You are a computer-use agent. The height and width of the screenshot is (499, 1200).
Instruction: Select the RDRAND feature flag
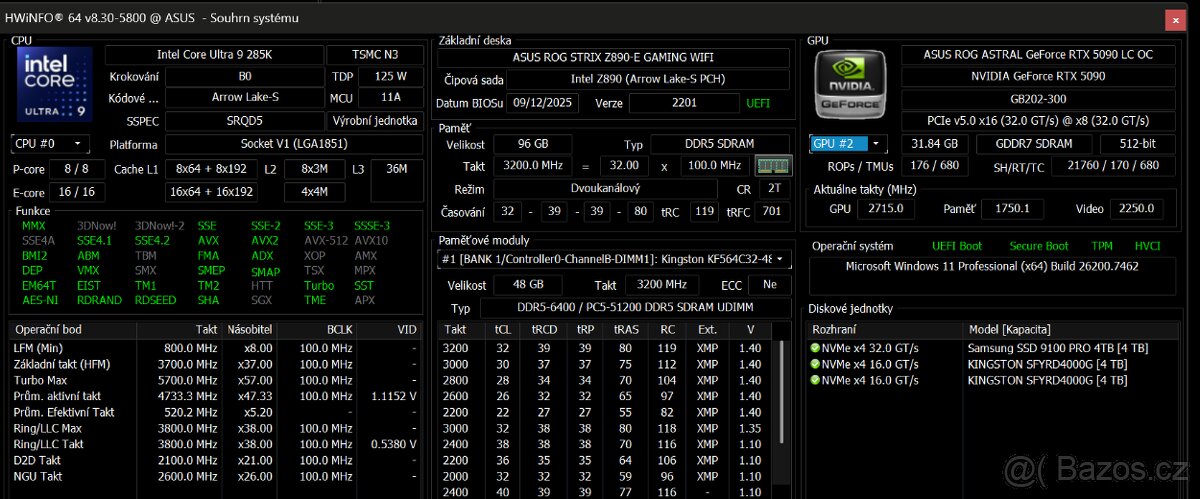[99, 300]
